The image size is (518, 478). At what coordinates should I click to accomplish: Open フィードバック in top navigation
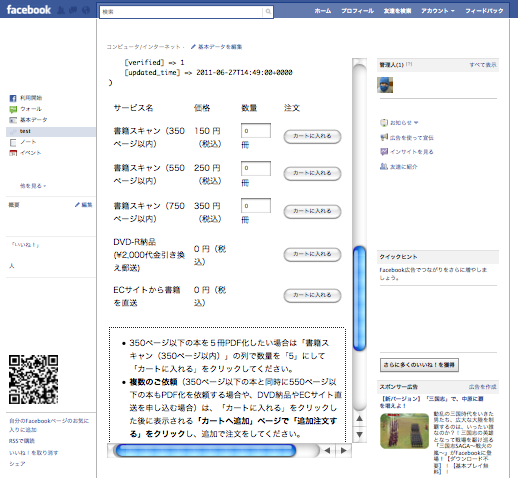[484, 11]
